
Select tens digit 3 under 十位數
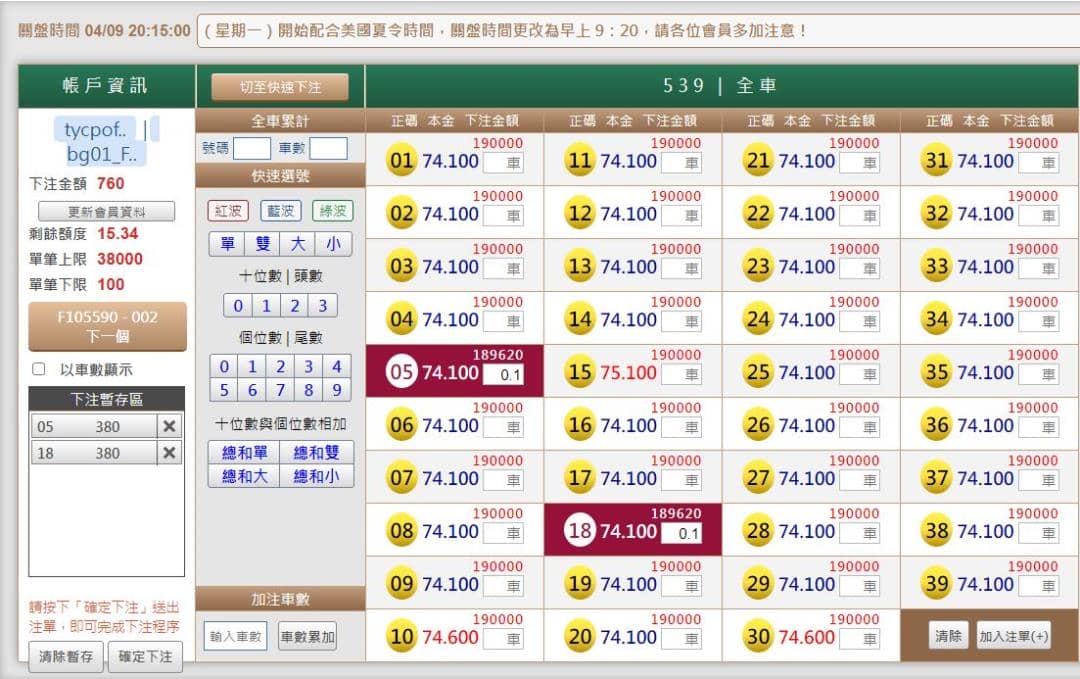point(322,305)
